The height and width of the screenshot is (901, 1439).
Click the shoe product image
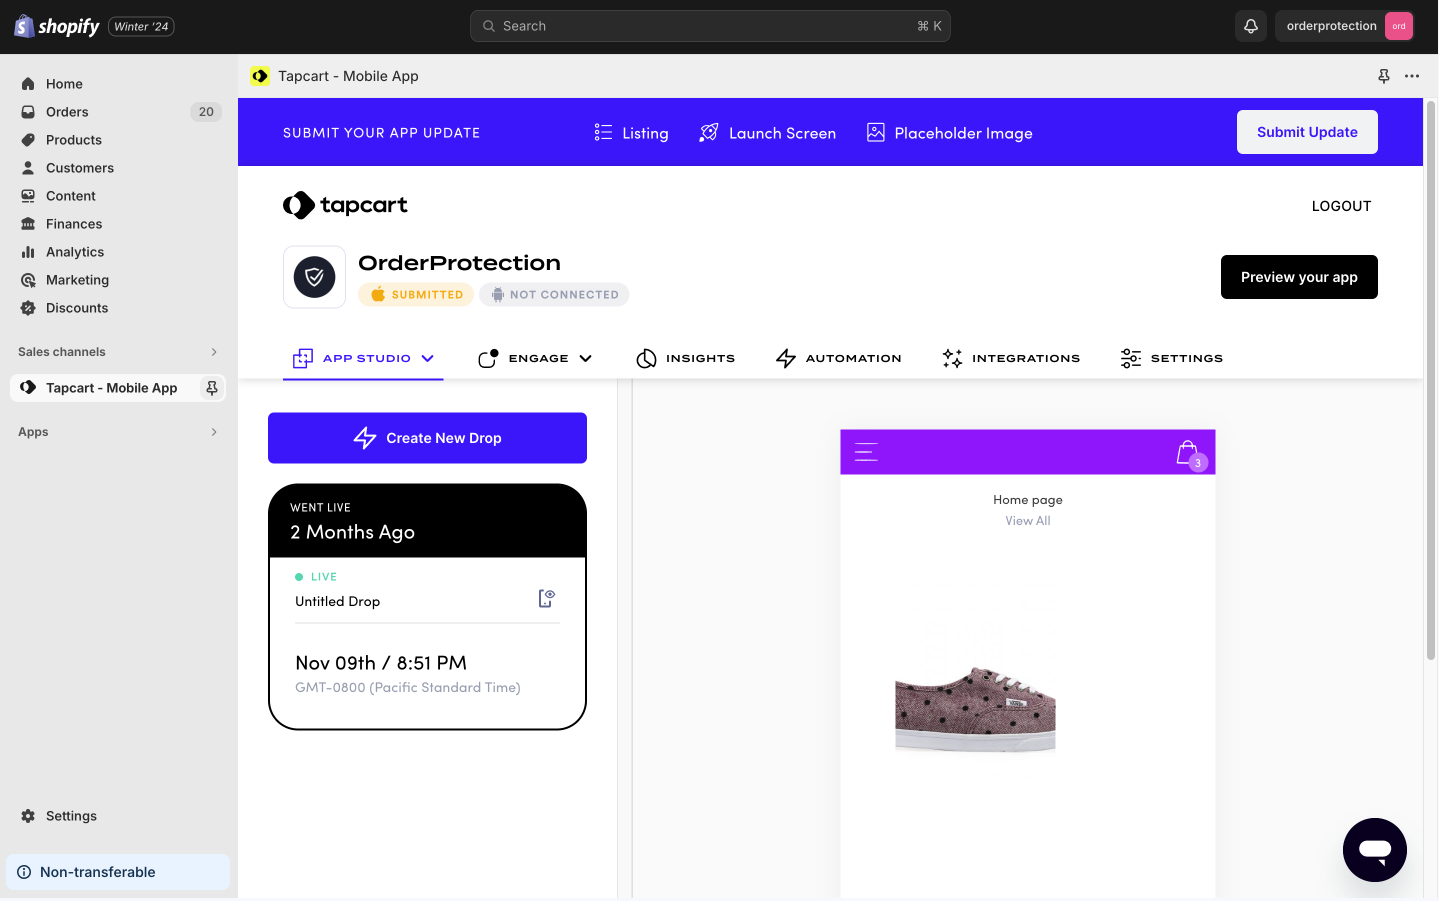(x=975, y=708)
